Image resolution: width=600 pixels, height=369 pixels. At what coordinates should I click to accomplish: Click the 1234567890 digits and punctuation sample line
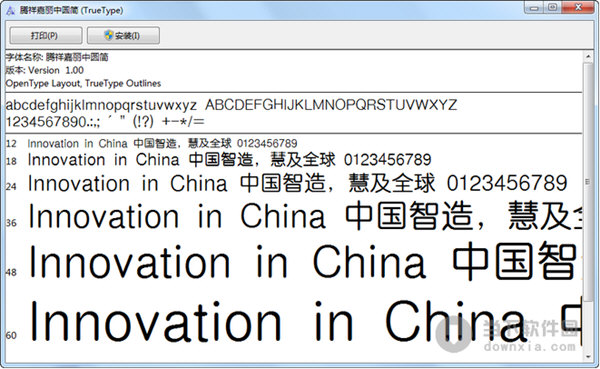pyautogui.click(x=105, y=122)
